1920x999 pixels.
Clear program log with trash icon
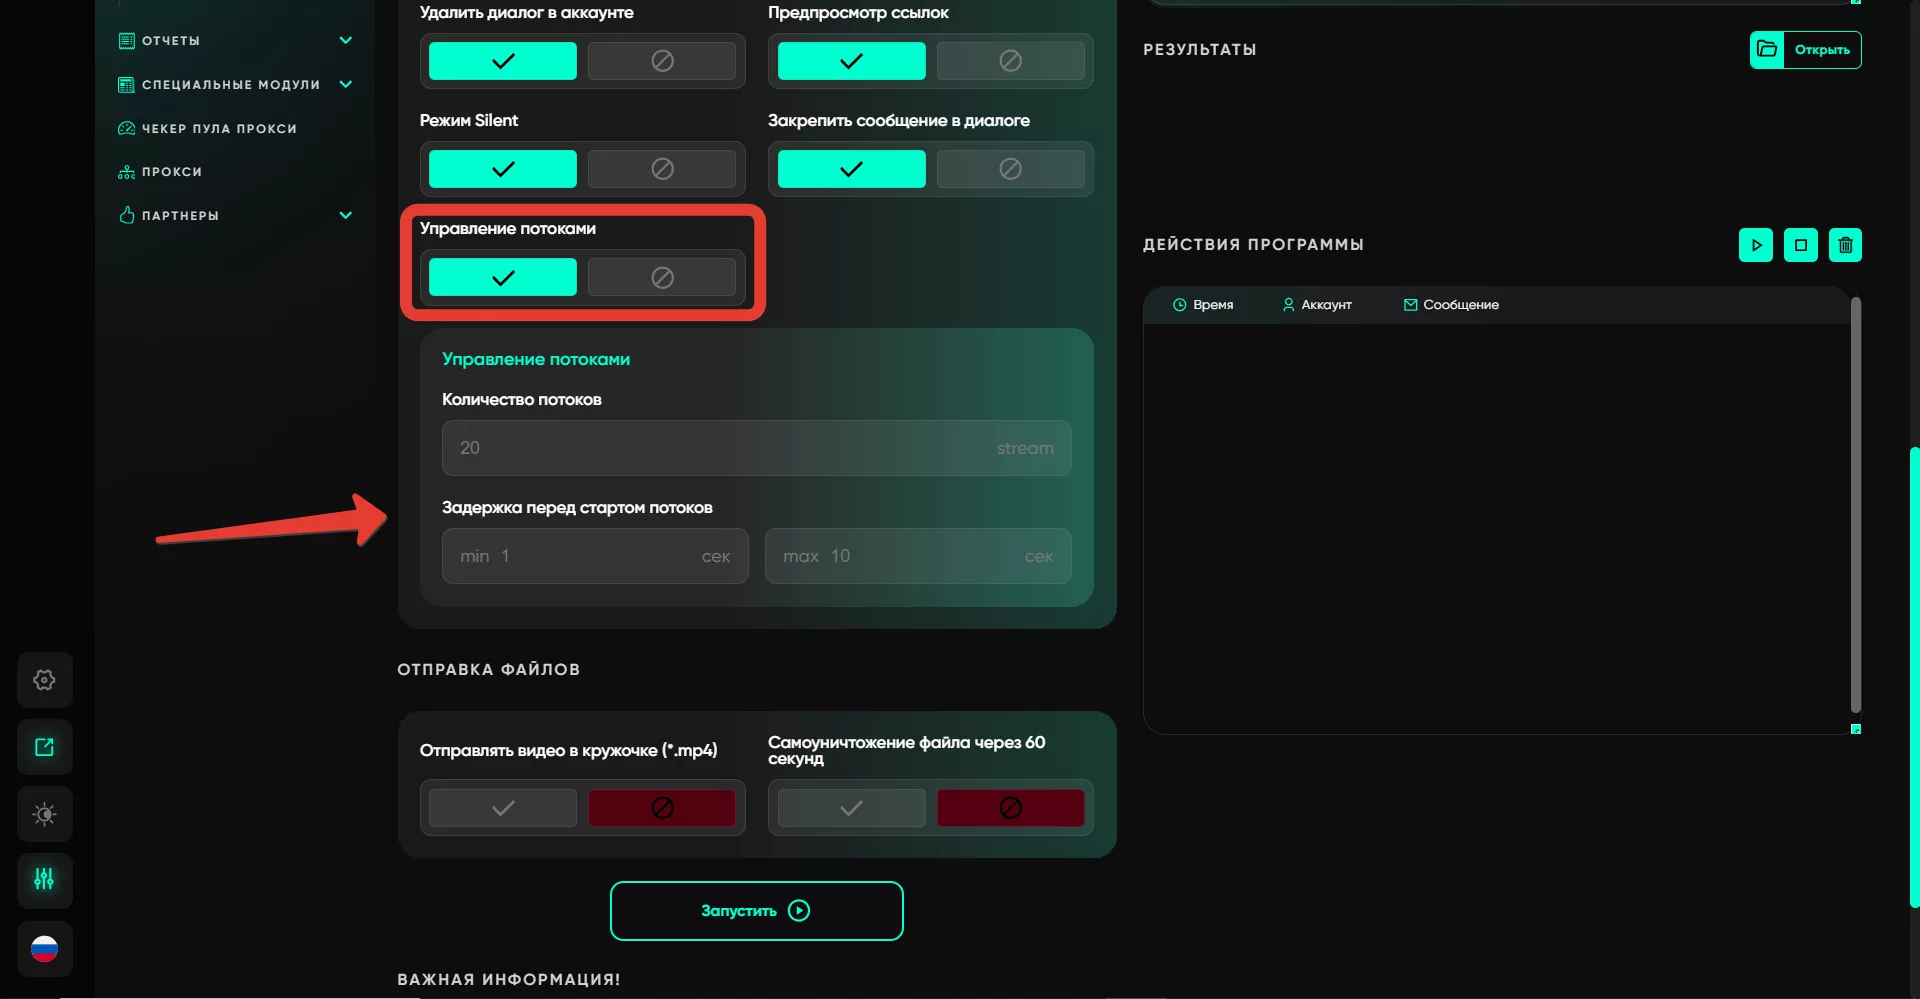pos(1845,245)
